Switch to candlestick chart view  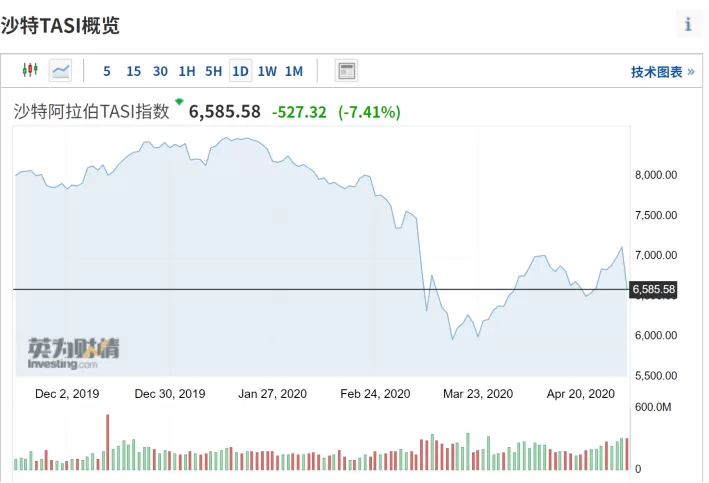(x=30, y=70)
